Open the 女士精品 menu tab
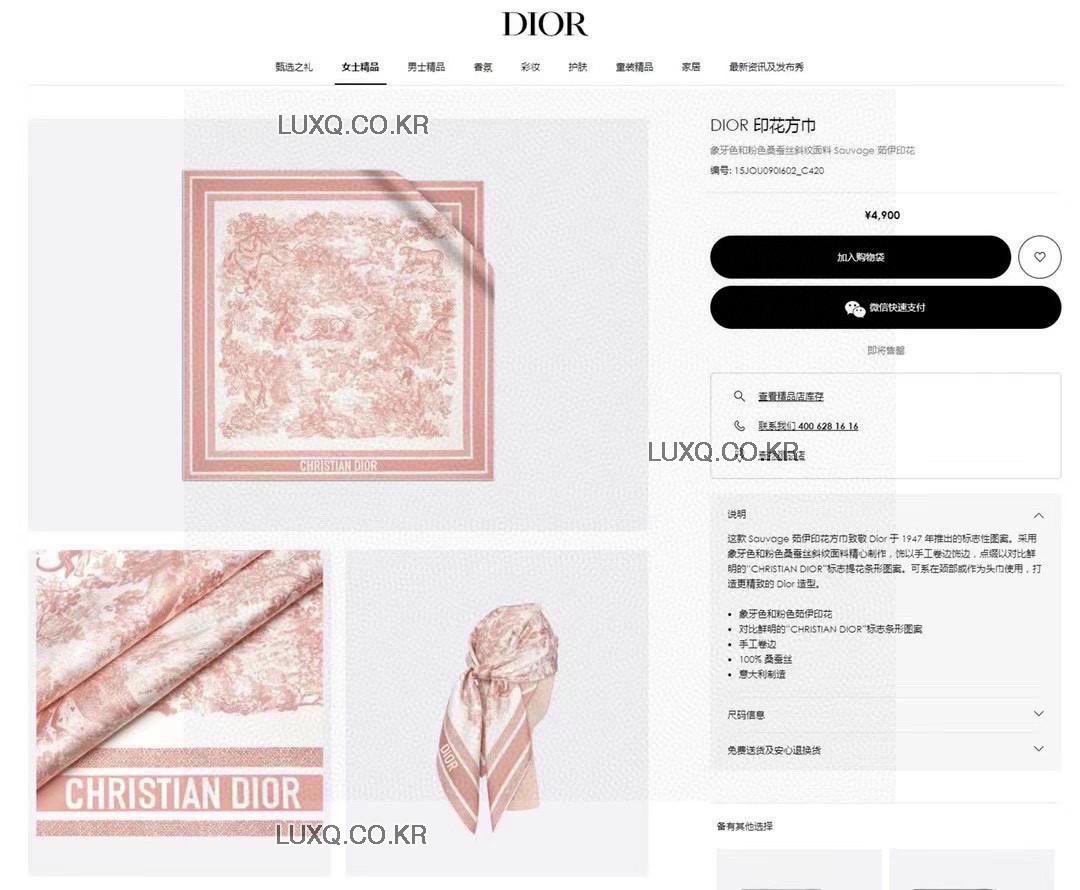Viewport: 1080px width, 890px height. click(x=360, y=67)
